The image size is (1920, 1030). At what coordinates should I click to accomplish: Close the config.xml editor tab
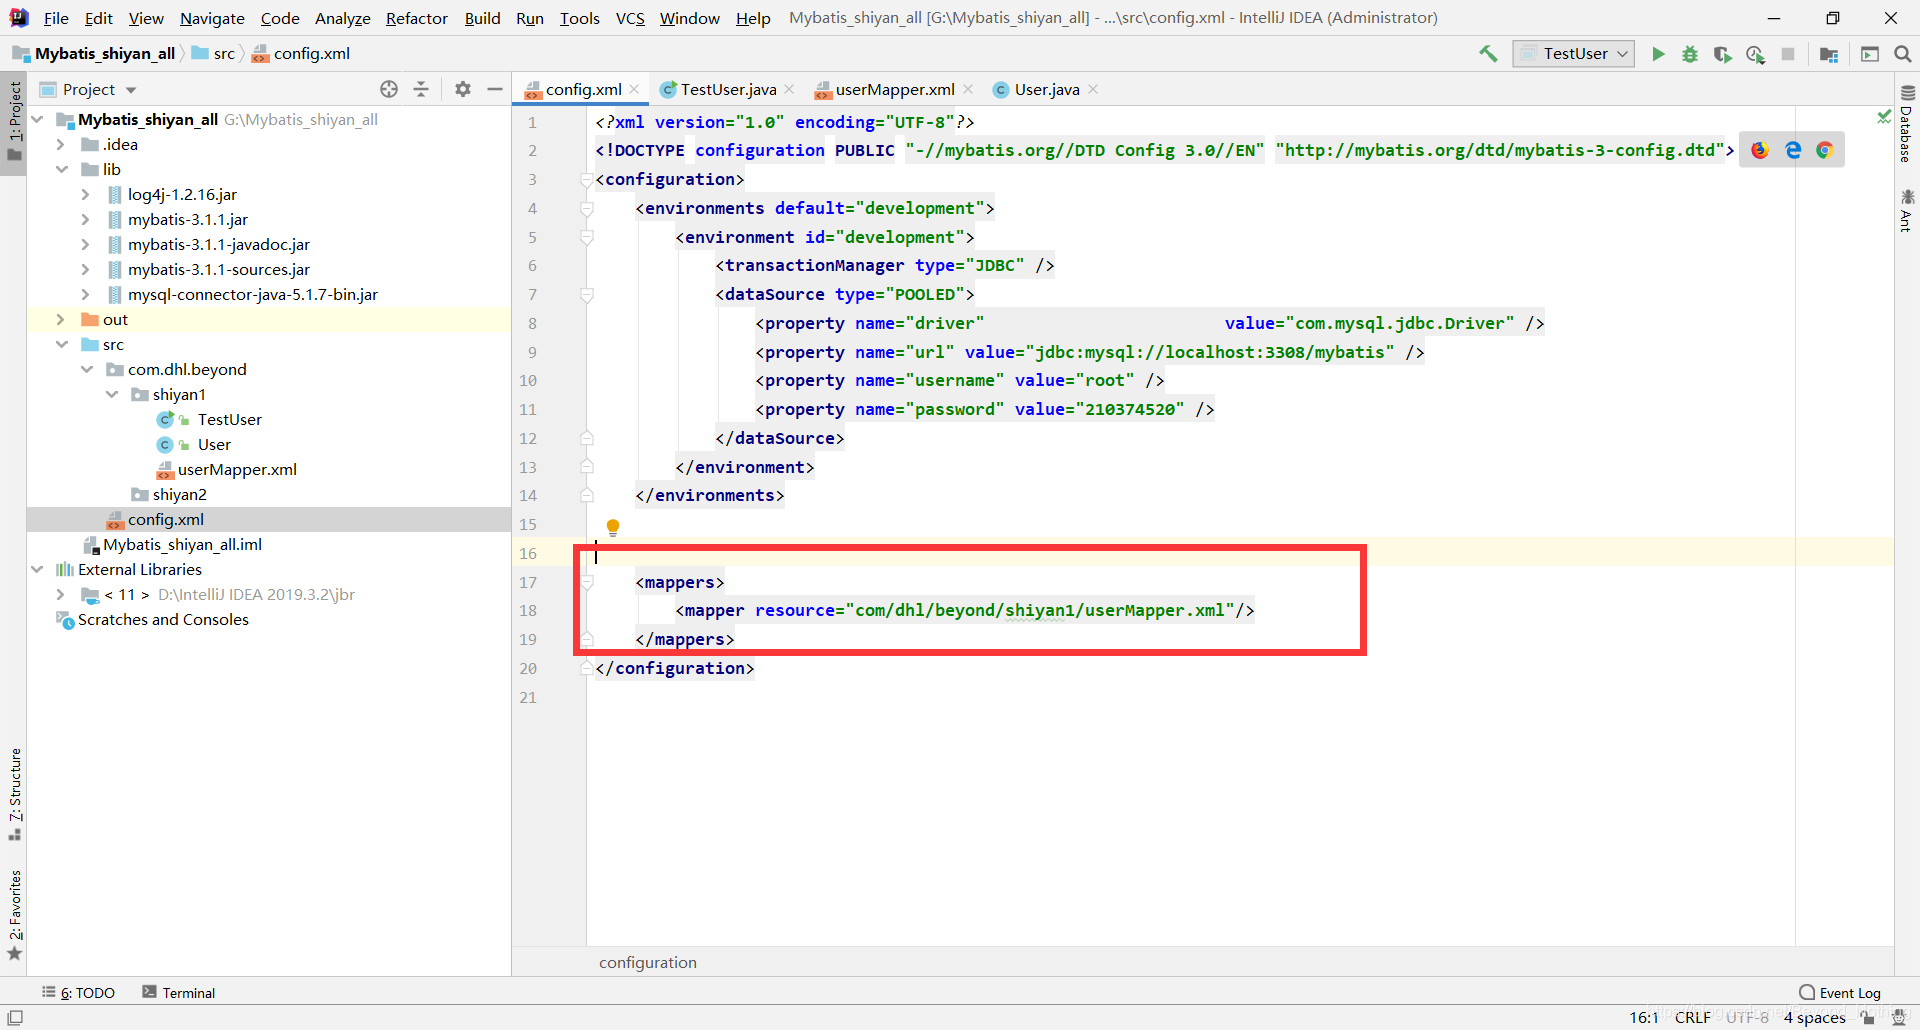coord(634,89)
